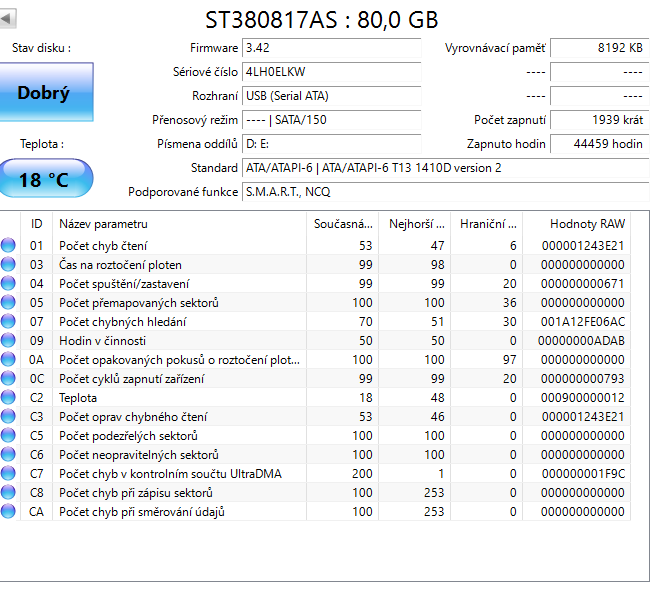Click the Hodnoty RAW column header
This screenshot has height=589, width=654.
pos(576,224)
